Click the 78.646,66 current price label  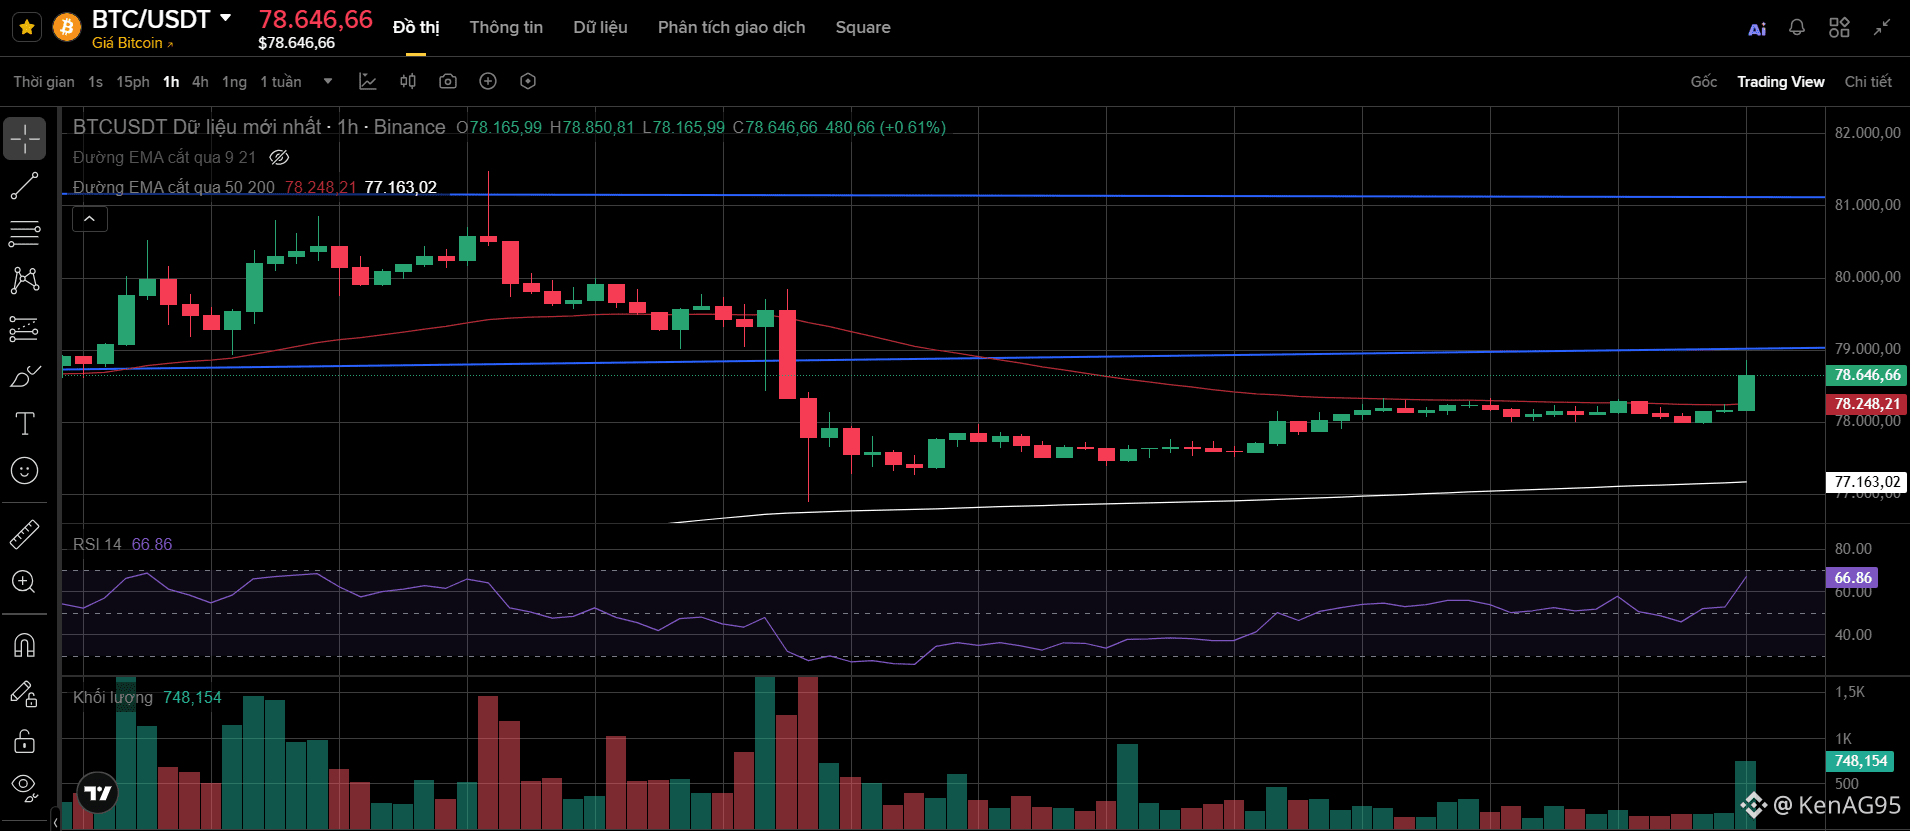coord(1867,376)
